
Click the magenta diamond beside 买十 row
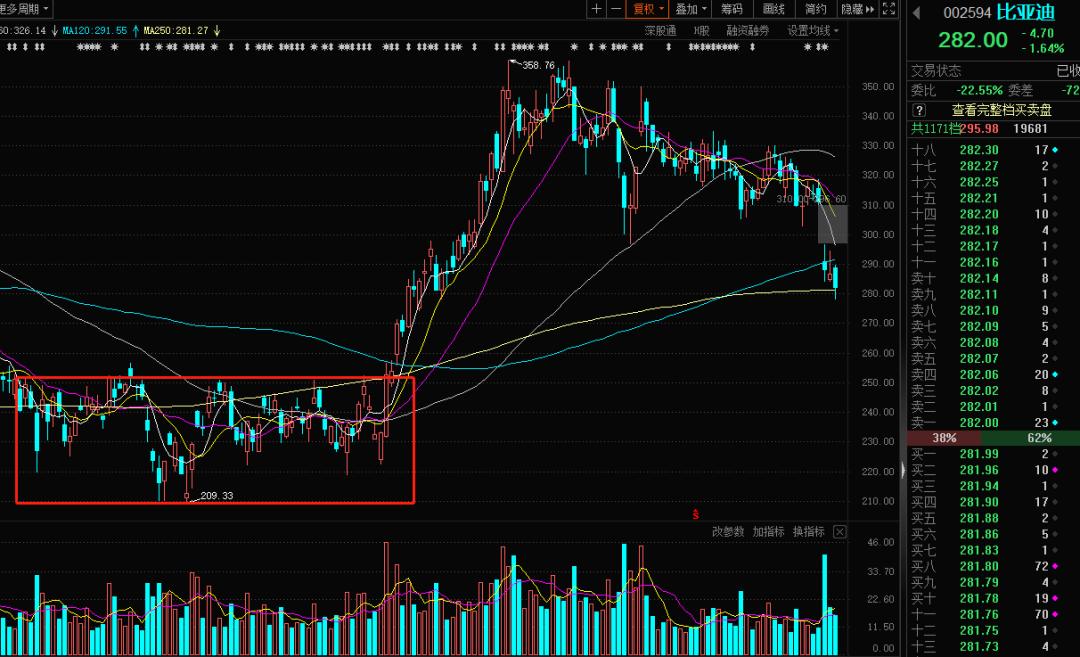click(x=1055, y=598)
